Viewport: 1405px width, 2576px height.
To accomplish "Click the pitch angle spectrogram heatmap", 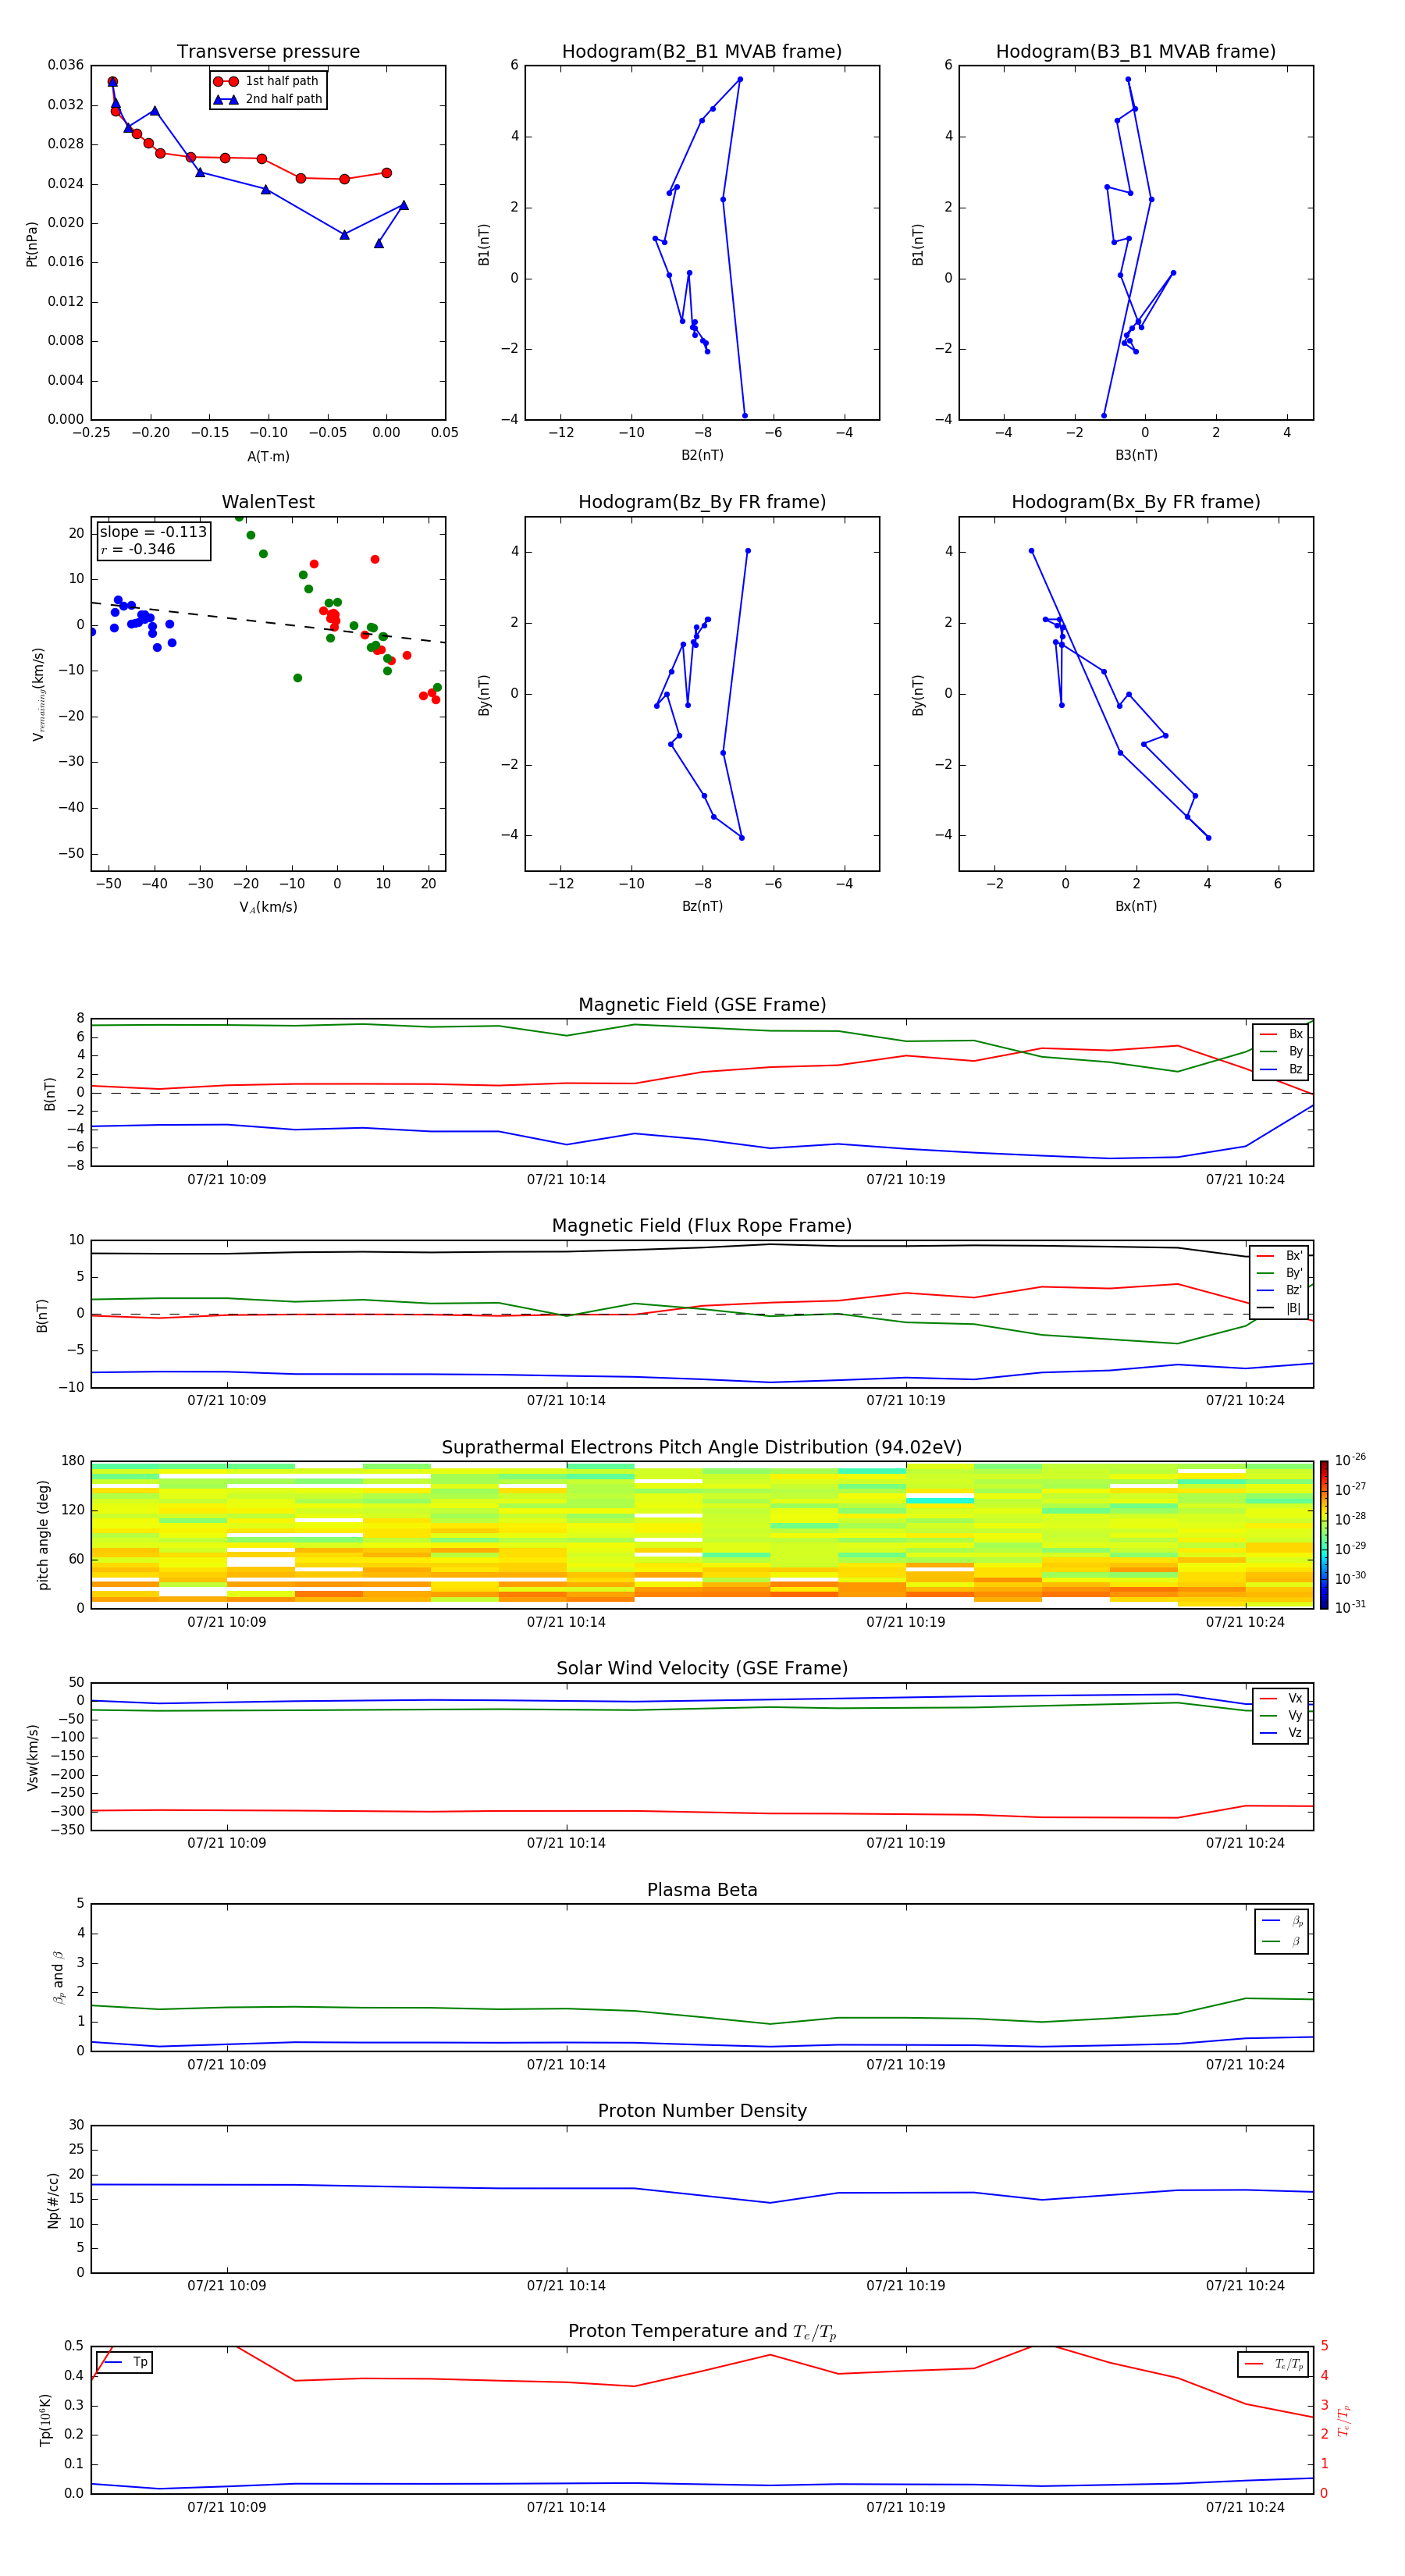I will tap(702, 1535).
